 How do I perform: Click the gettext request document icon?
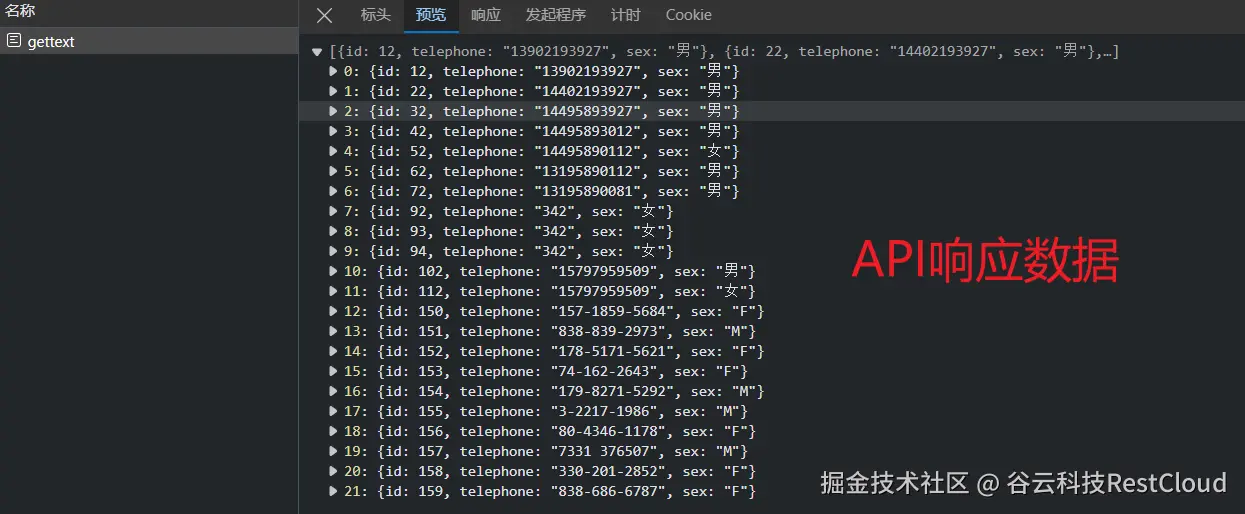click(x=14, y=41)
